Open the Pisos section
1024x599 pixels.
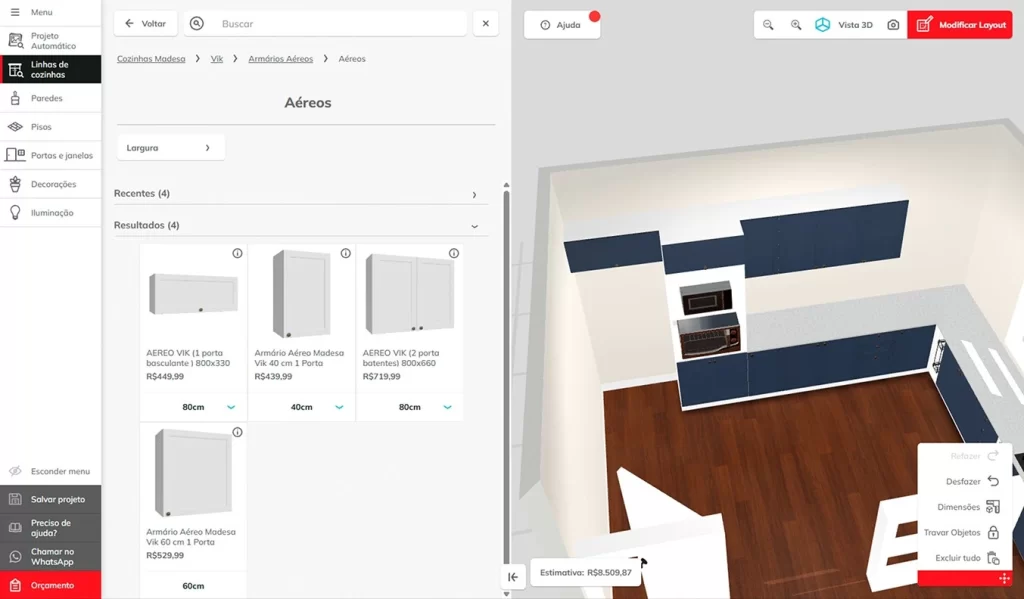pos(50,127)
